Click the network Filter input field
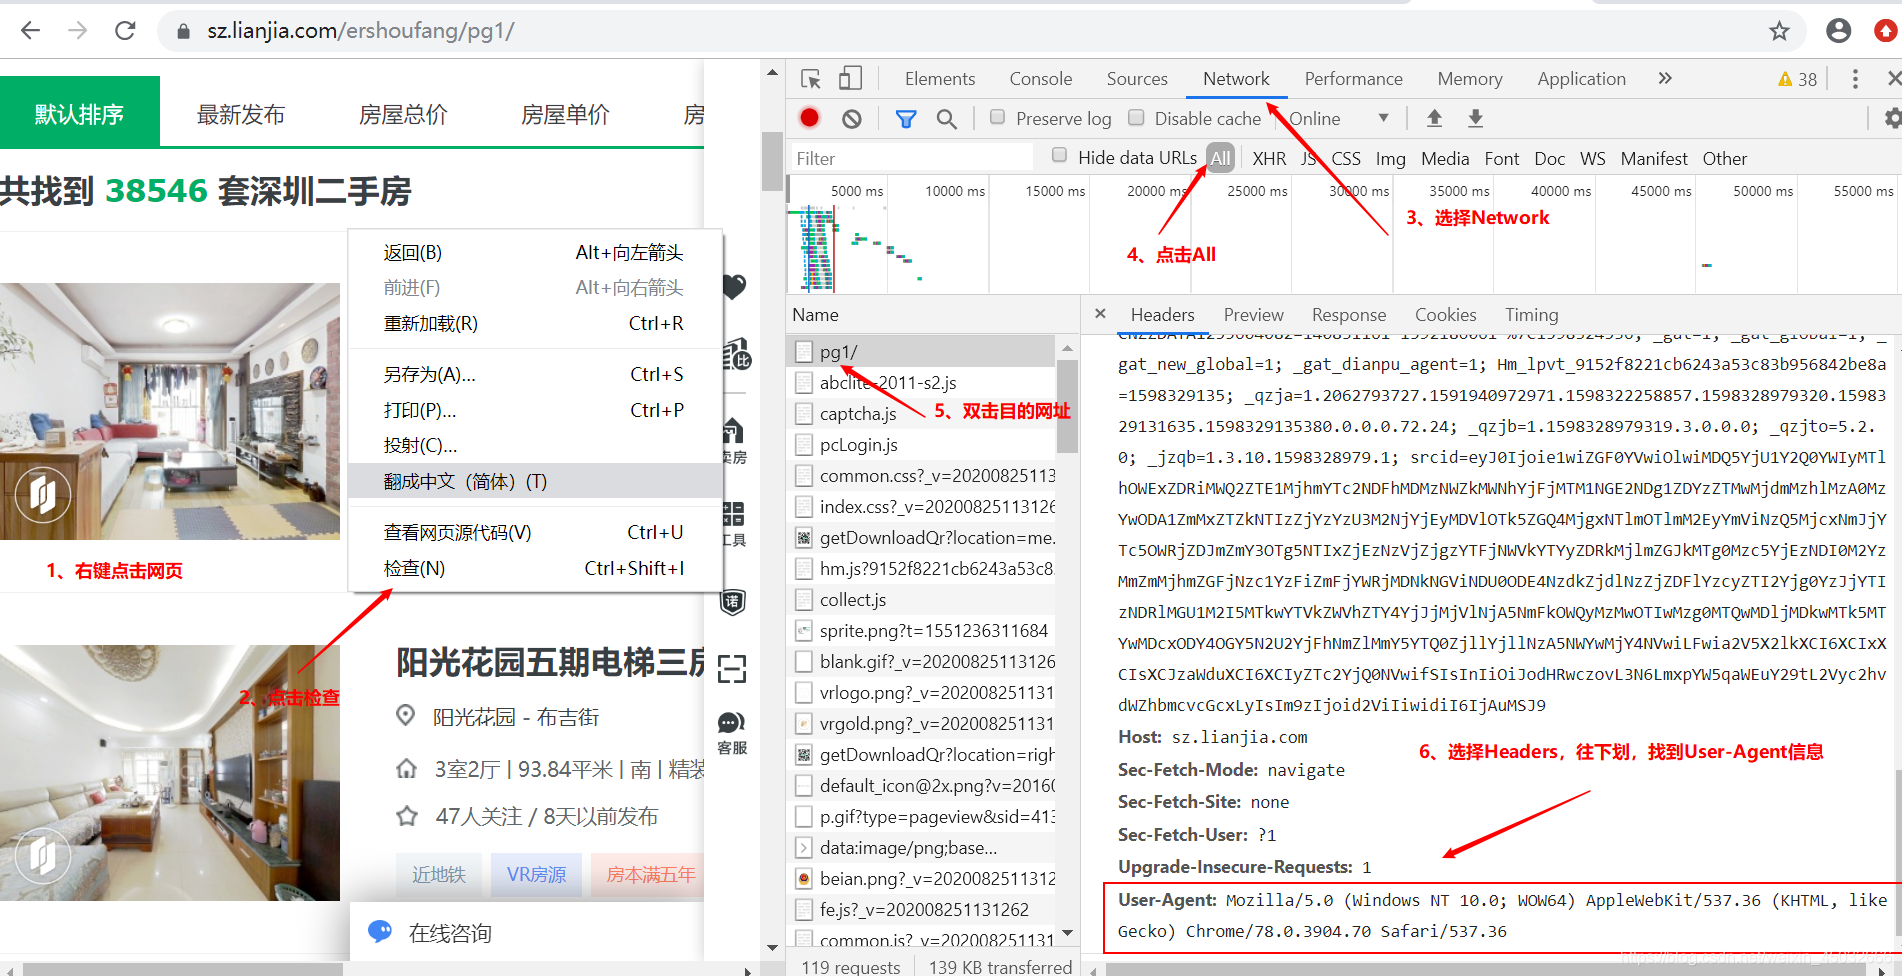Screen dimensions: 1902x976 (x=912, y=158)
